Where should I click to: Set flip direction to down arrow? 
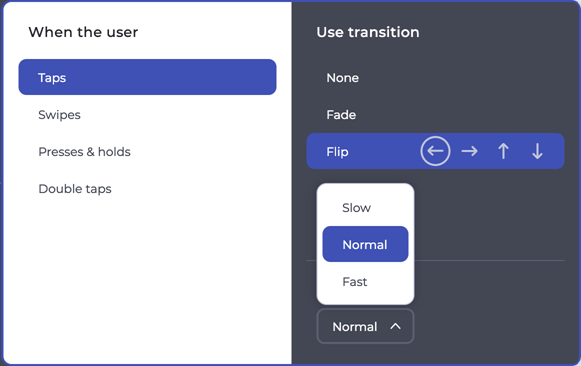[x=537, y=151]
